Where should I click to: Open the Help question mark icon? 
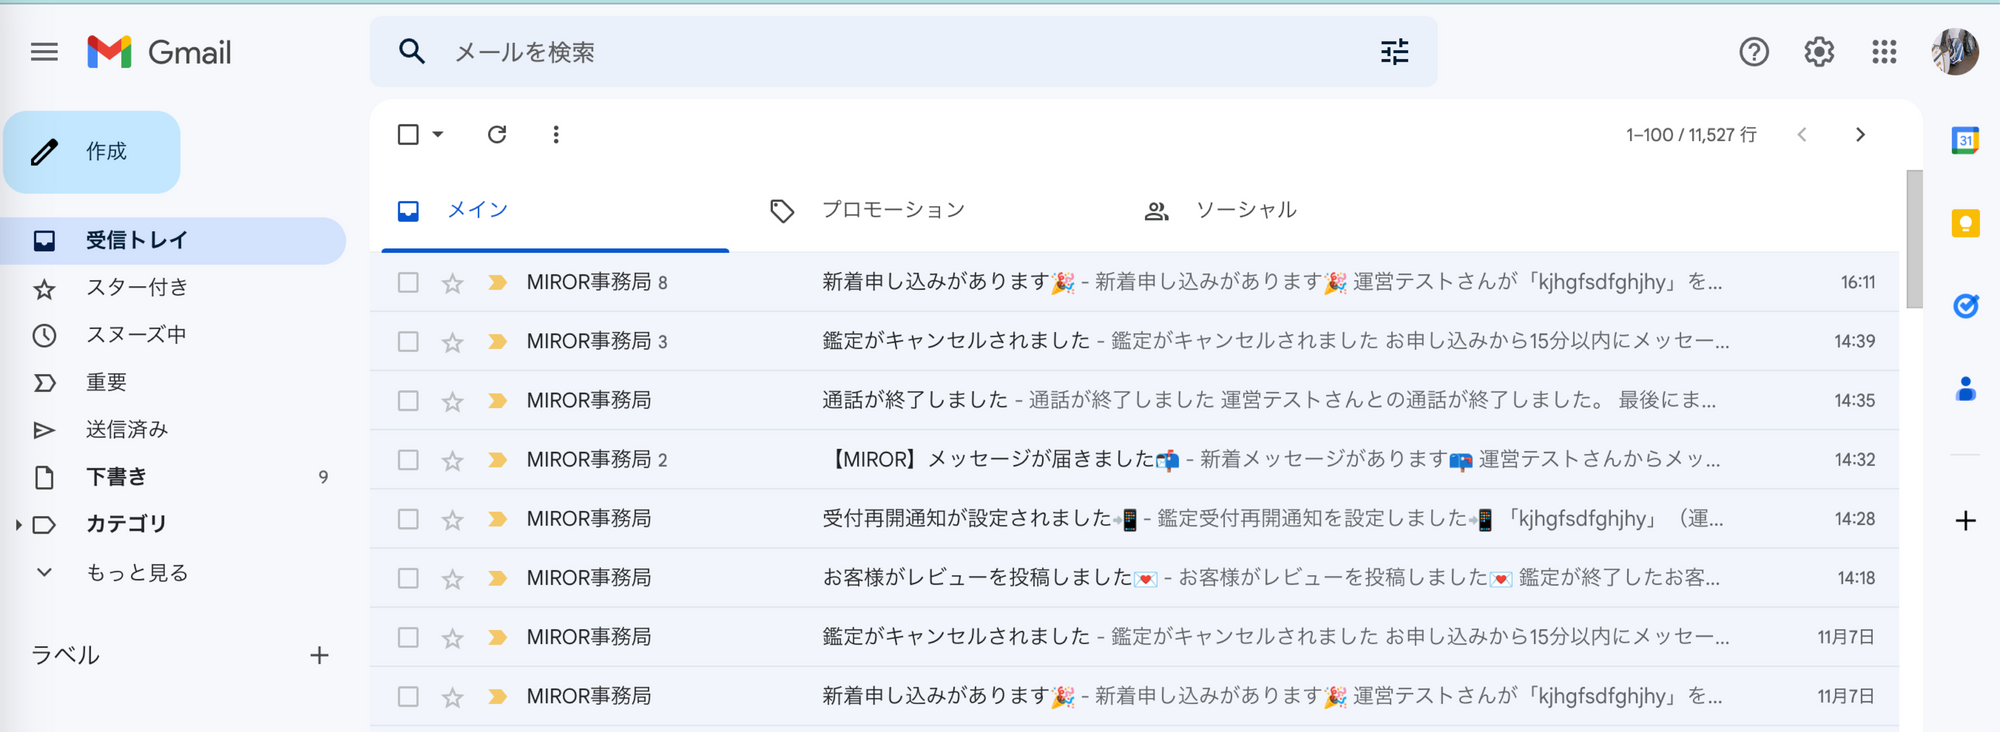tap(1754, 52)
